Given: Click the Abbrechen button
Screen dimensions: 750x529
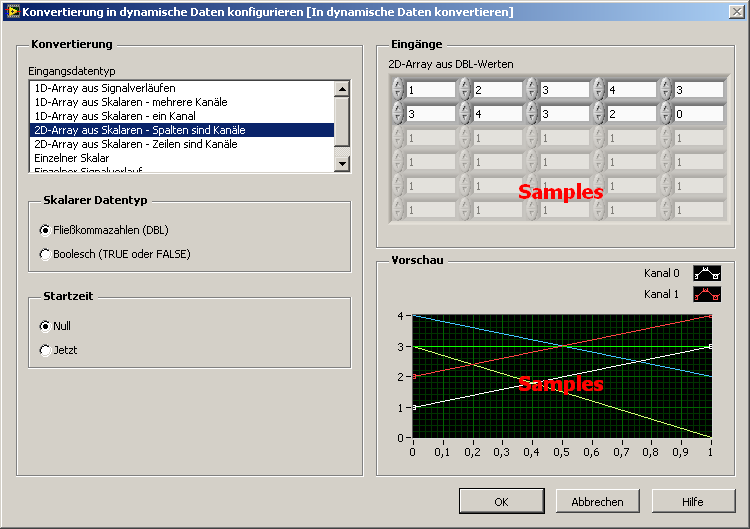Looking at the screenshot, I should click(597, 501).
